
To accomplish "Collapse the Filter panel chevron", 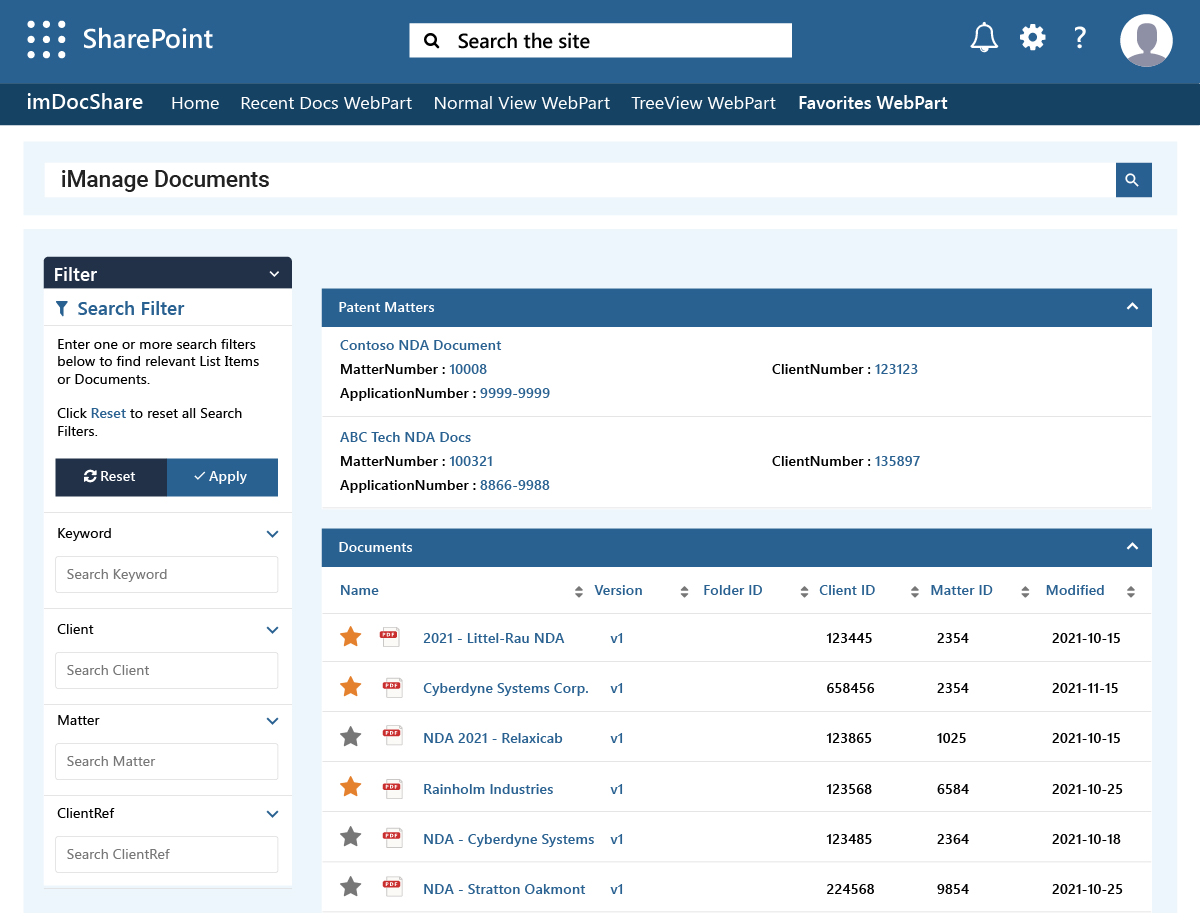I will [x=275, y=274].
